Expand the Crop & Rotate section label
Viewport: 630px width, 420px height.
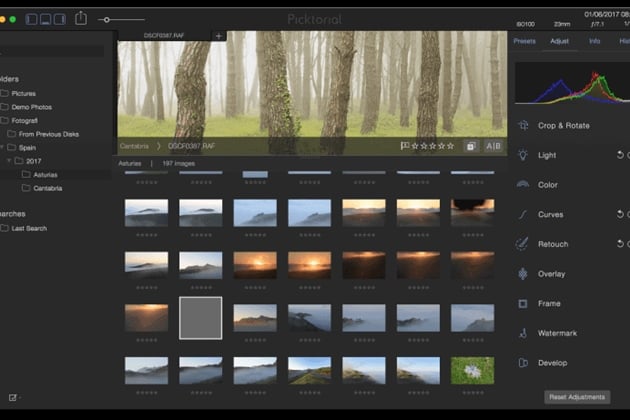(x=564, y=125)
